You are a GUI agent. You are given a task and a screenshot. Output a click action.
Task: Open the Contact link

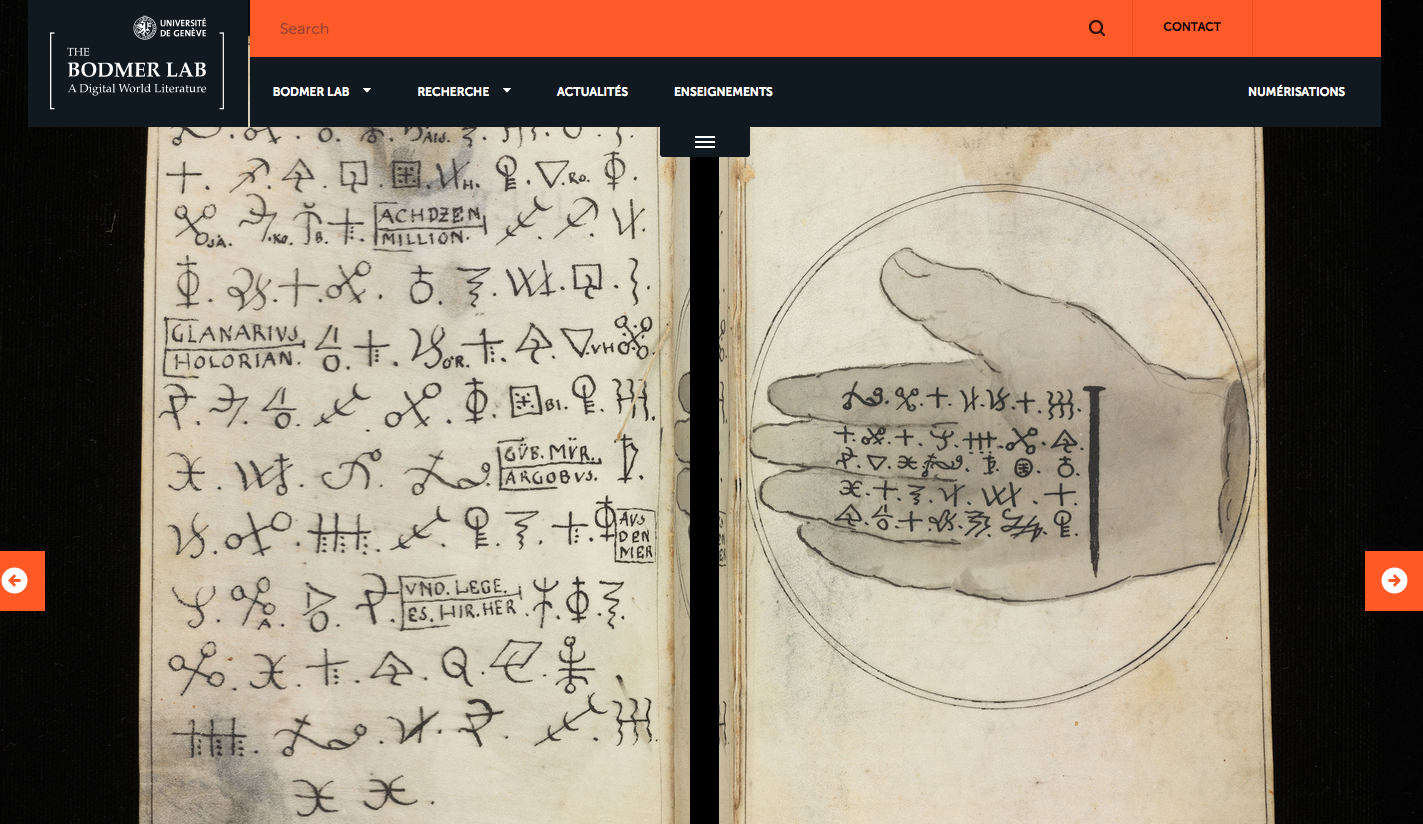pos(1191,28)
